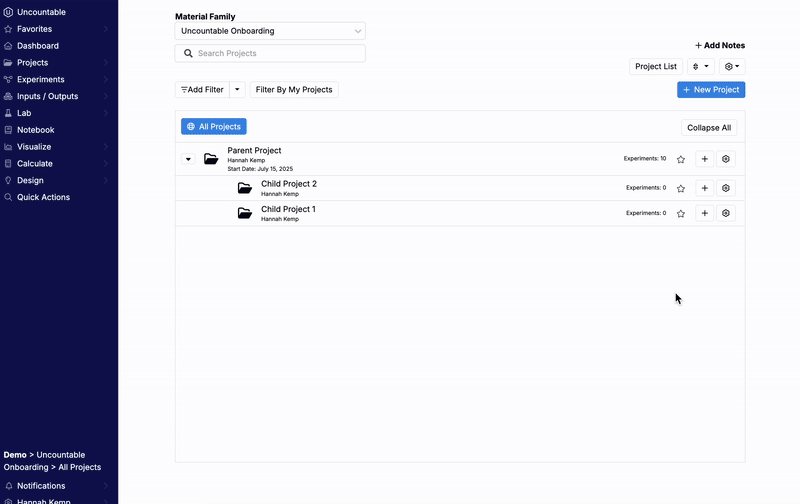
Task: Click plus icon on Parent Project row
Action: tap(704, 159)
